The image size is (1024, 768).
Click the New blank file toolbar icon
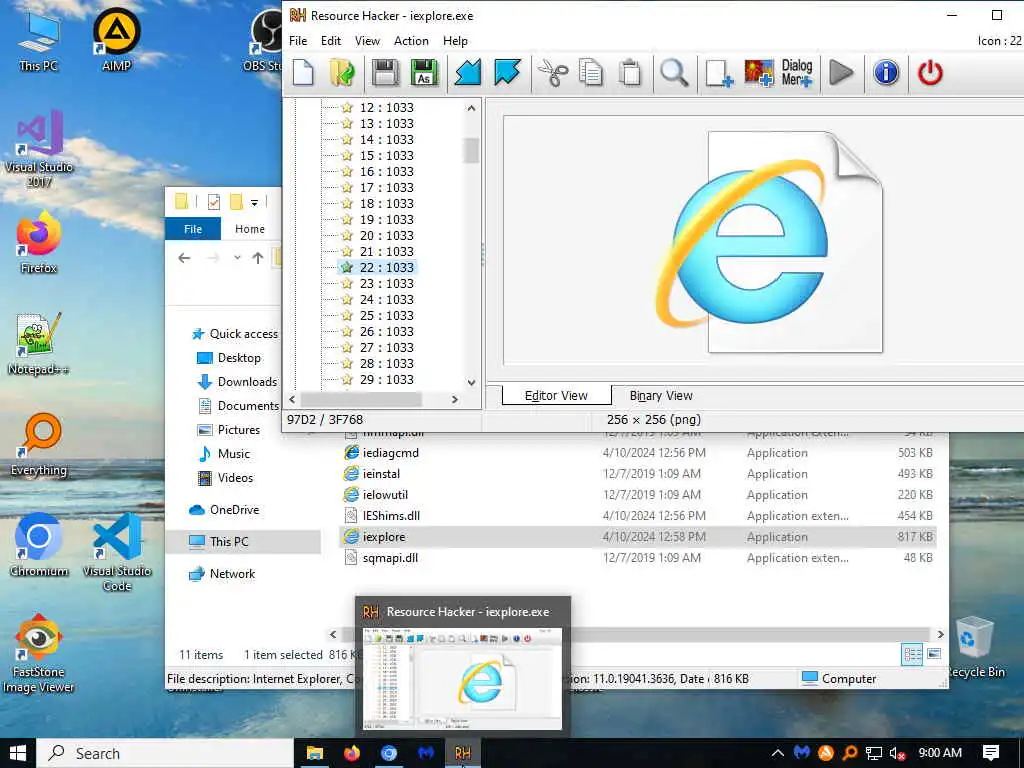coord(303,72)
